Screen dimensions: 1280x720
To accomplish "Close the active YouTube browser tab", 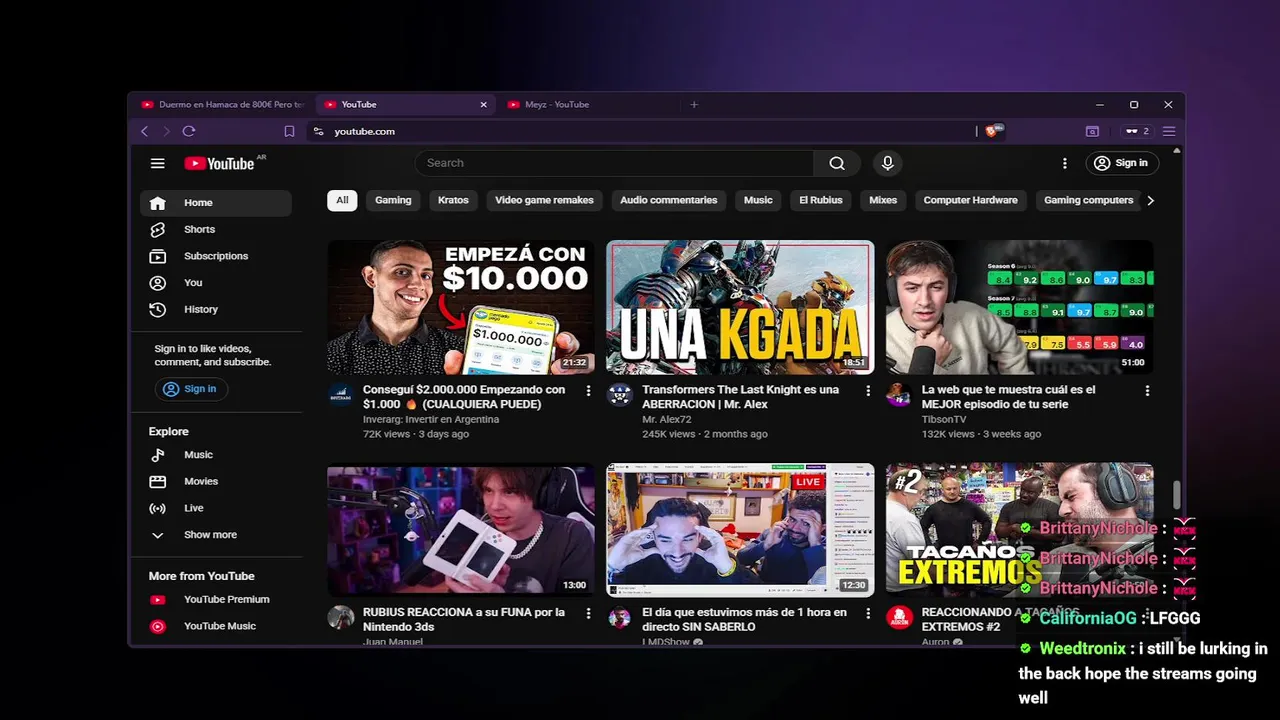I will point(484,104).
